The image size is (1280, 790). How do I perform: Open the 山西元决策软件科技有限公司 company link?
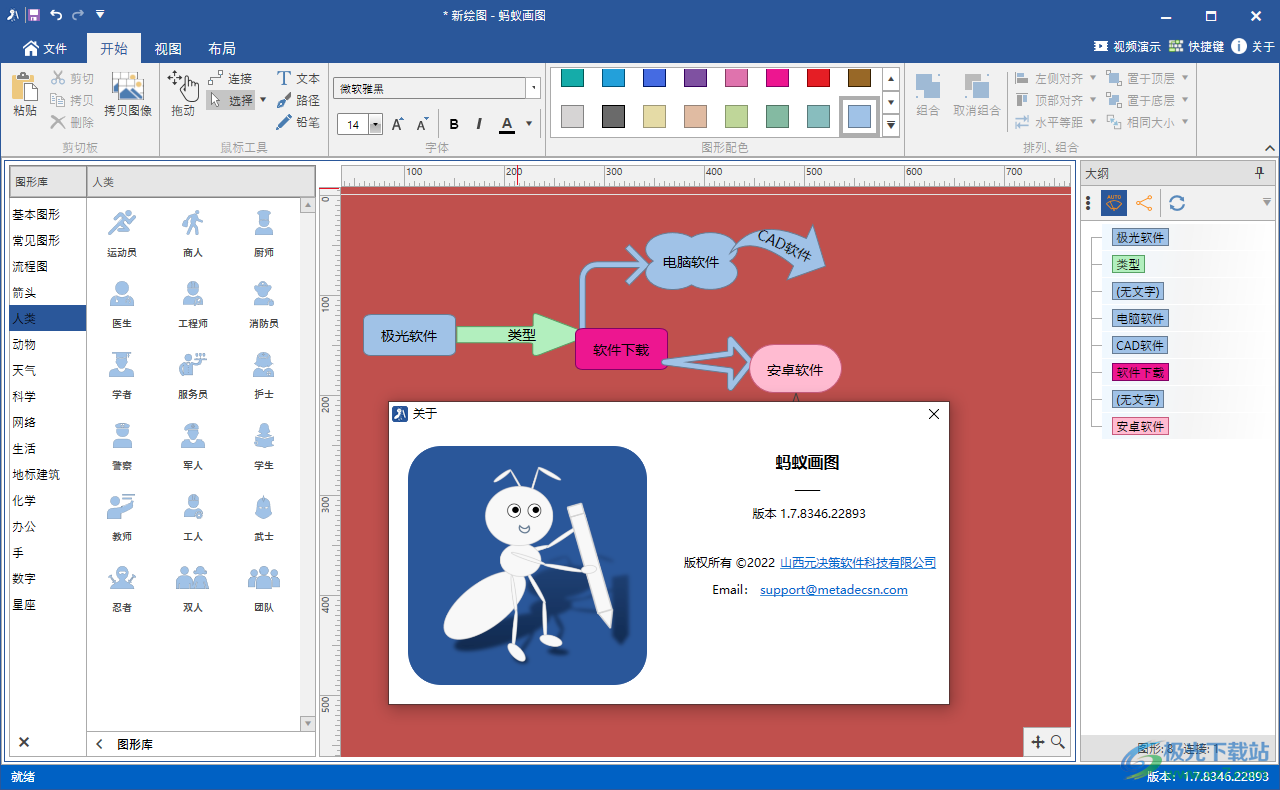point(858,563)
